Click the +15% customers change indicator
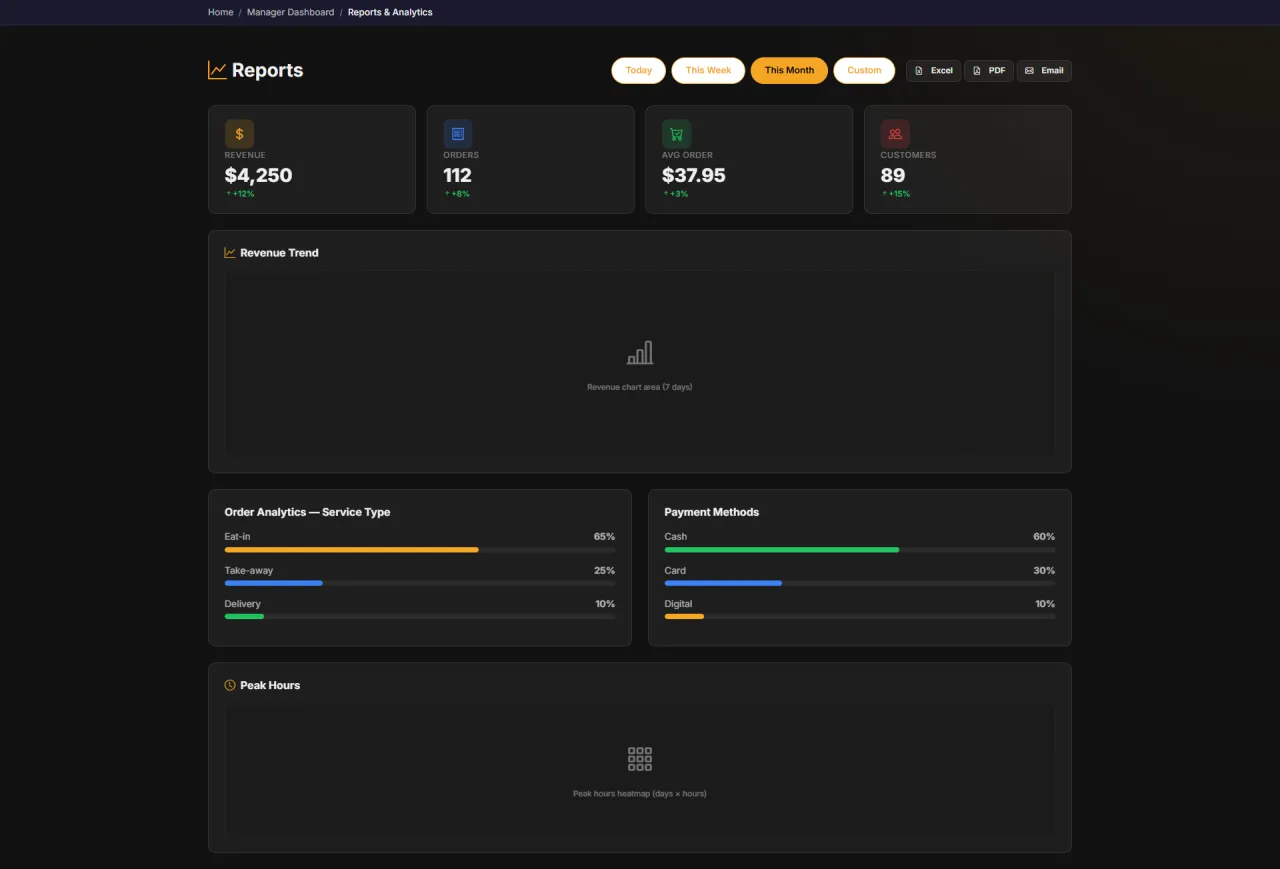This screenshot has height=869, width=1280. click(x=896, y=194)
